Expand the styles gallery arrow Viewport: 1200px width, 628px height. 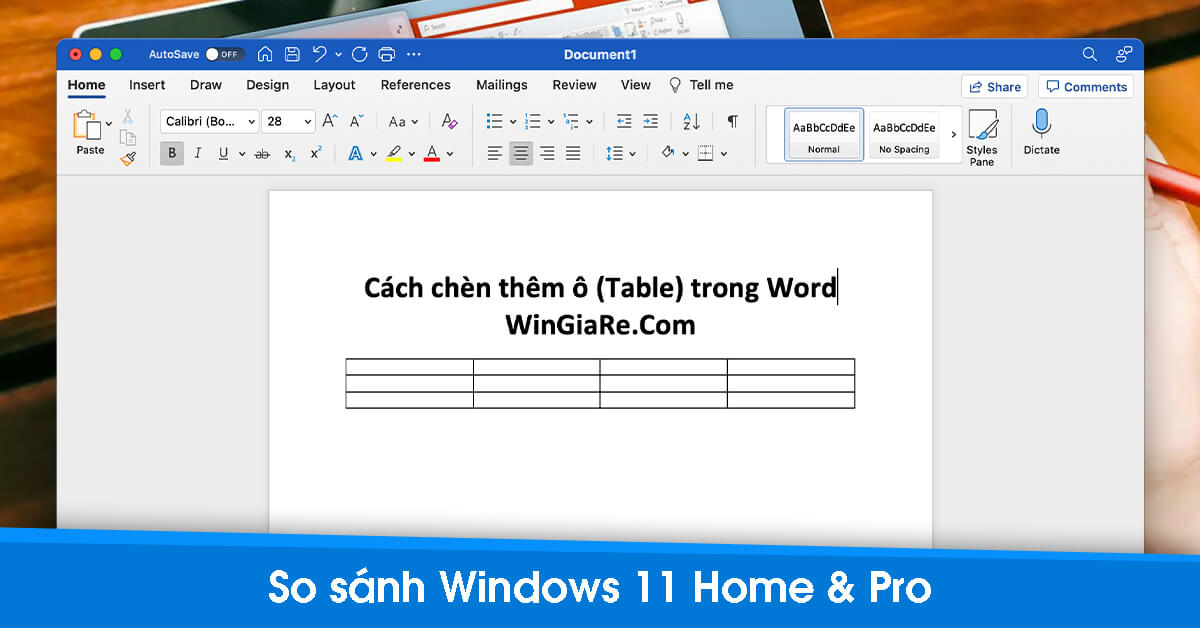pos(953,134)
